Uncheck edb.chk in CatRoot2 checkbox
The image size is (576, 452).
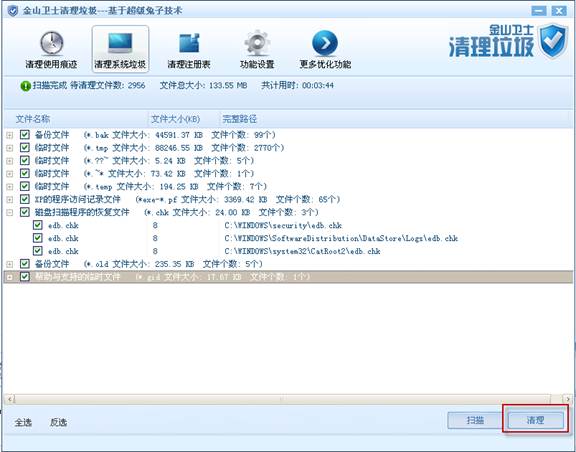pos(37,251)
